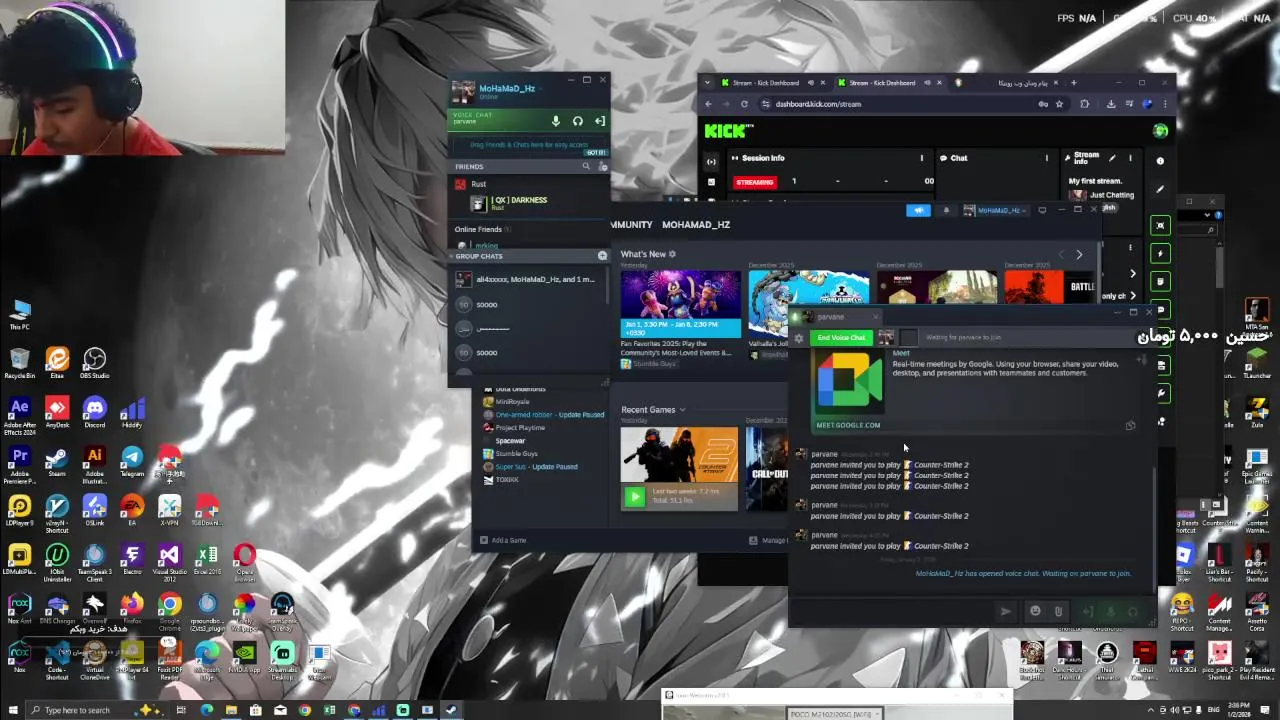Open Fan Favorites 2025 news thumbnail
The image size is (1280, 720).
[x=680, y=303]
